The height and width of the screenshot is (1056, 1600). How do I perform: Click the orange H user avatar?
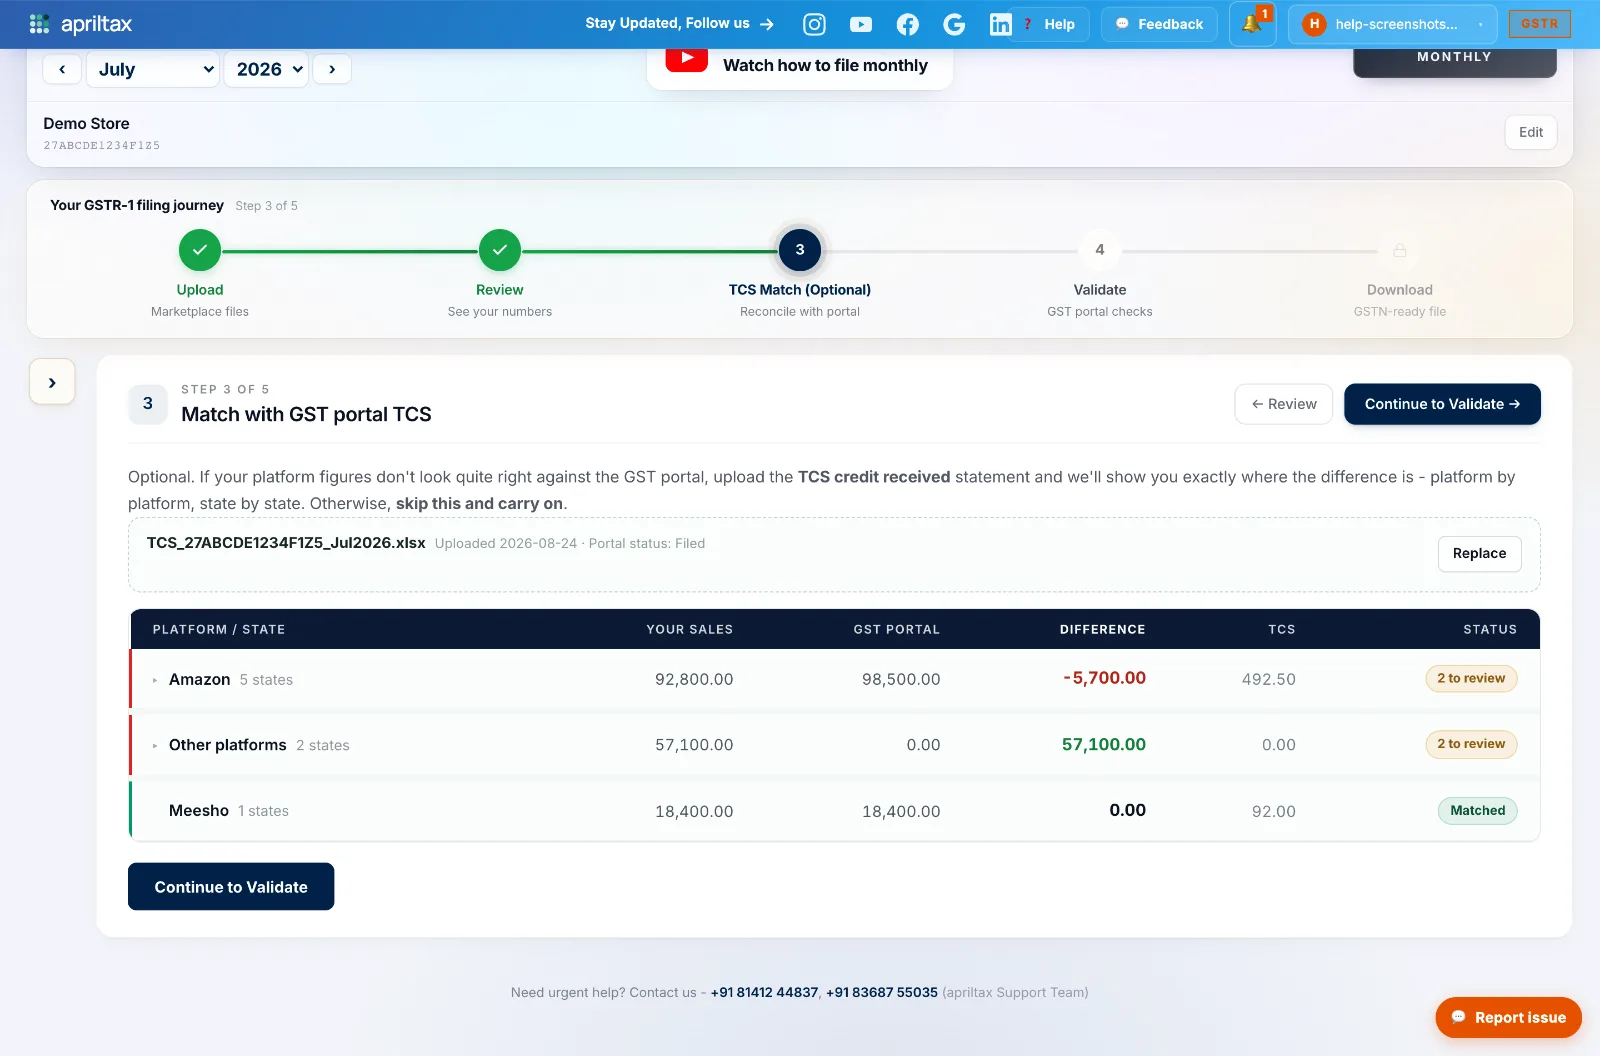coord(1314,24)
